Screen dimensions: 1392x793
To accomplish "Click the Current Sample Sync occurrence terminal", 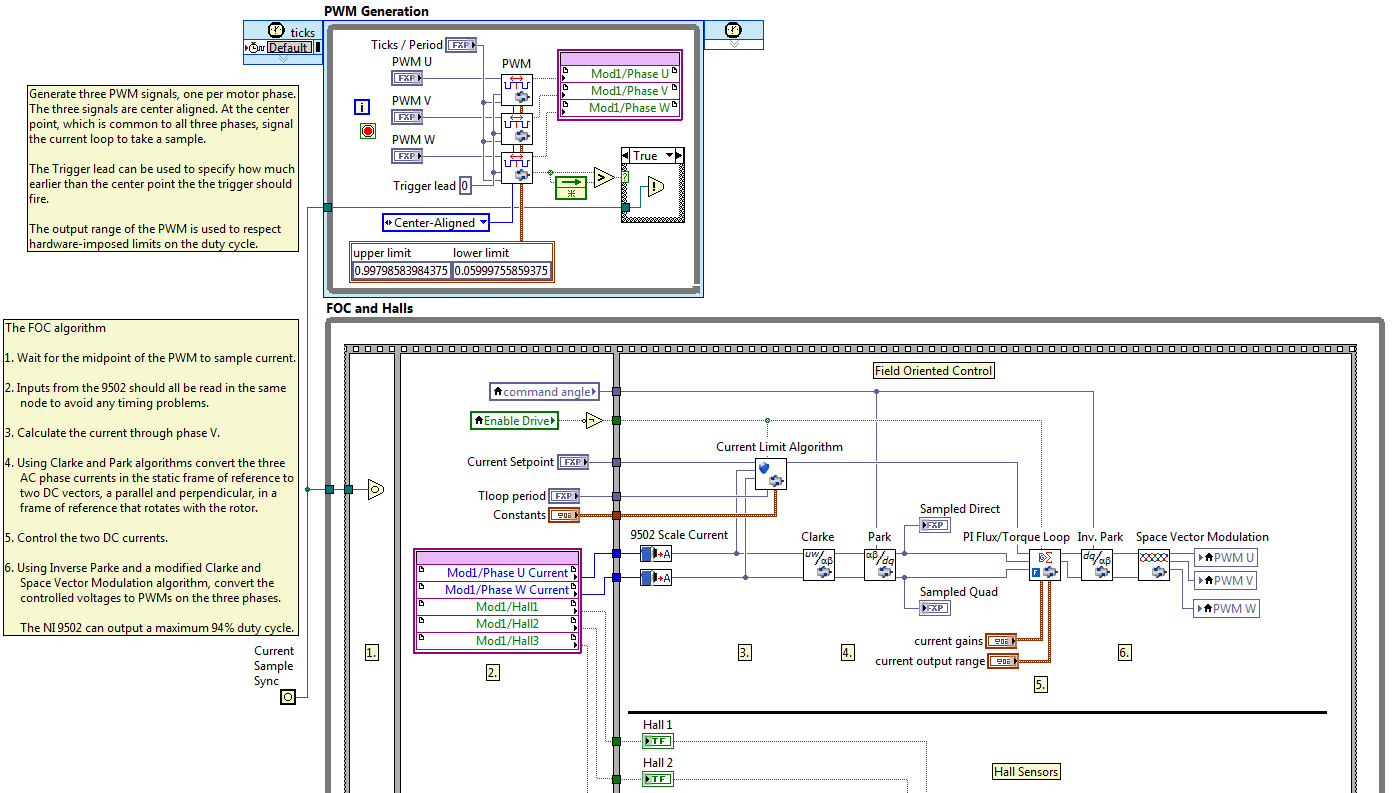I will click(288, 696).
